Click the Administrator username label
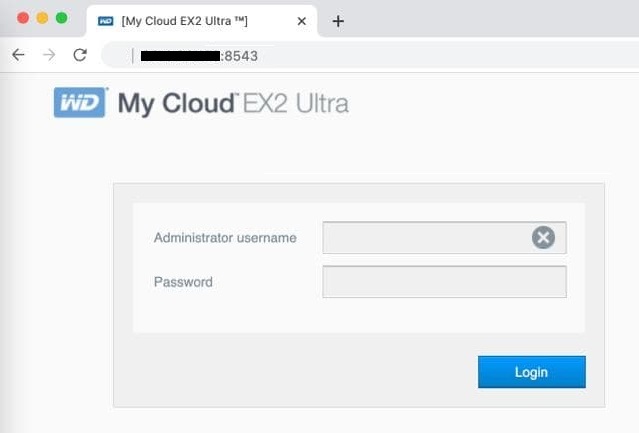Viewport: 639px width, 433px height. click(x=225, y=238)
